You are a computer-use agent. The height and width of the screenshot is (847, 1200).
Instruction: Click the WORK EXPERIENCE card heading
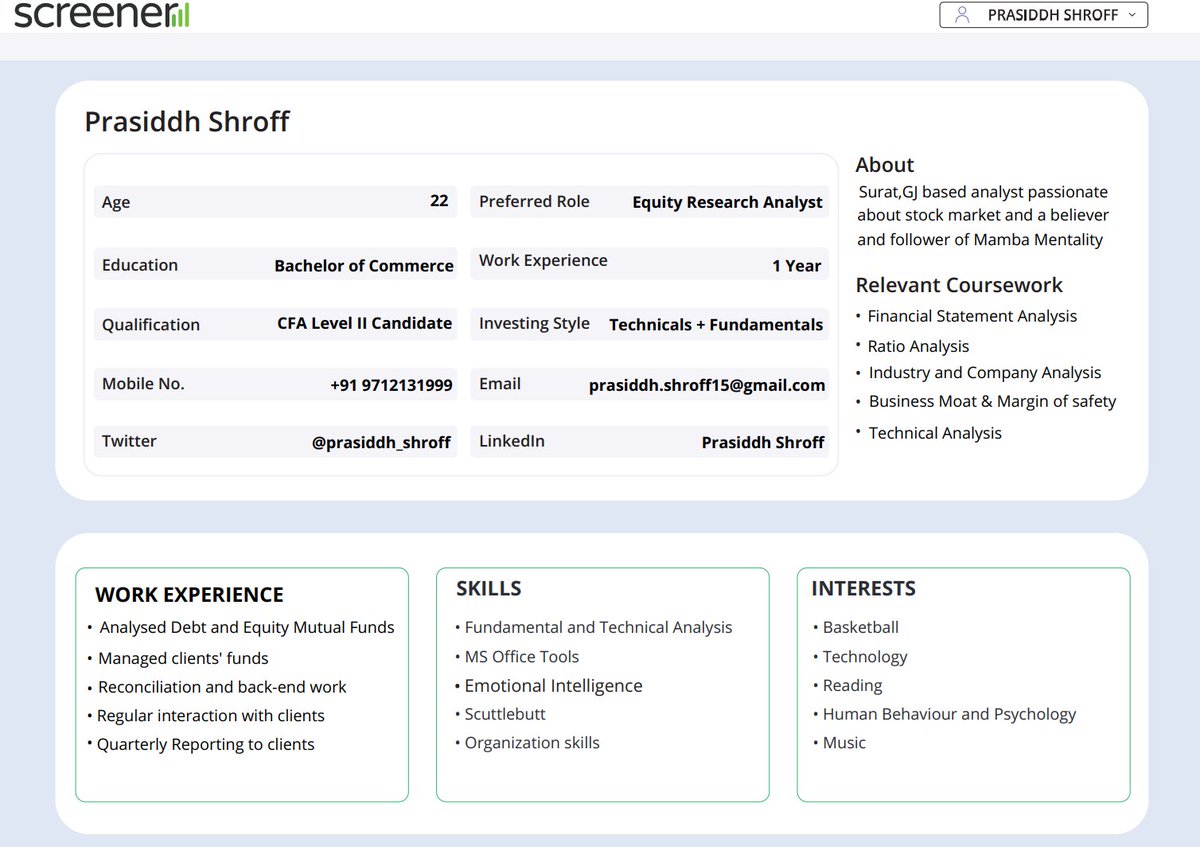(189, 595)
